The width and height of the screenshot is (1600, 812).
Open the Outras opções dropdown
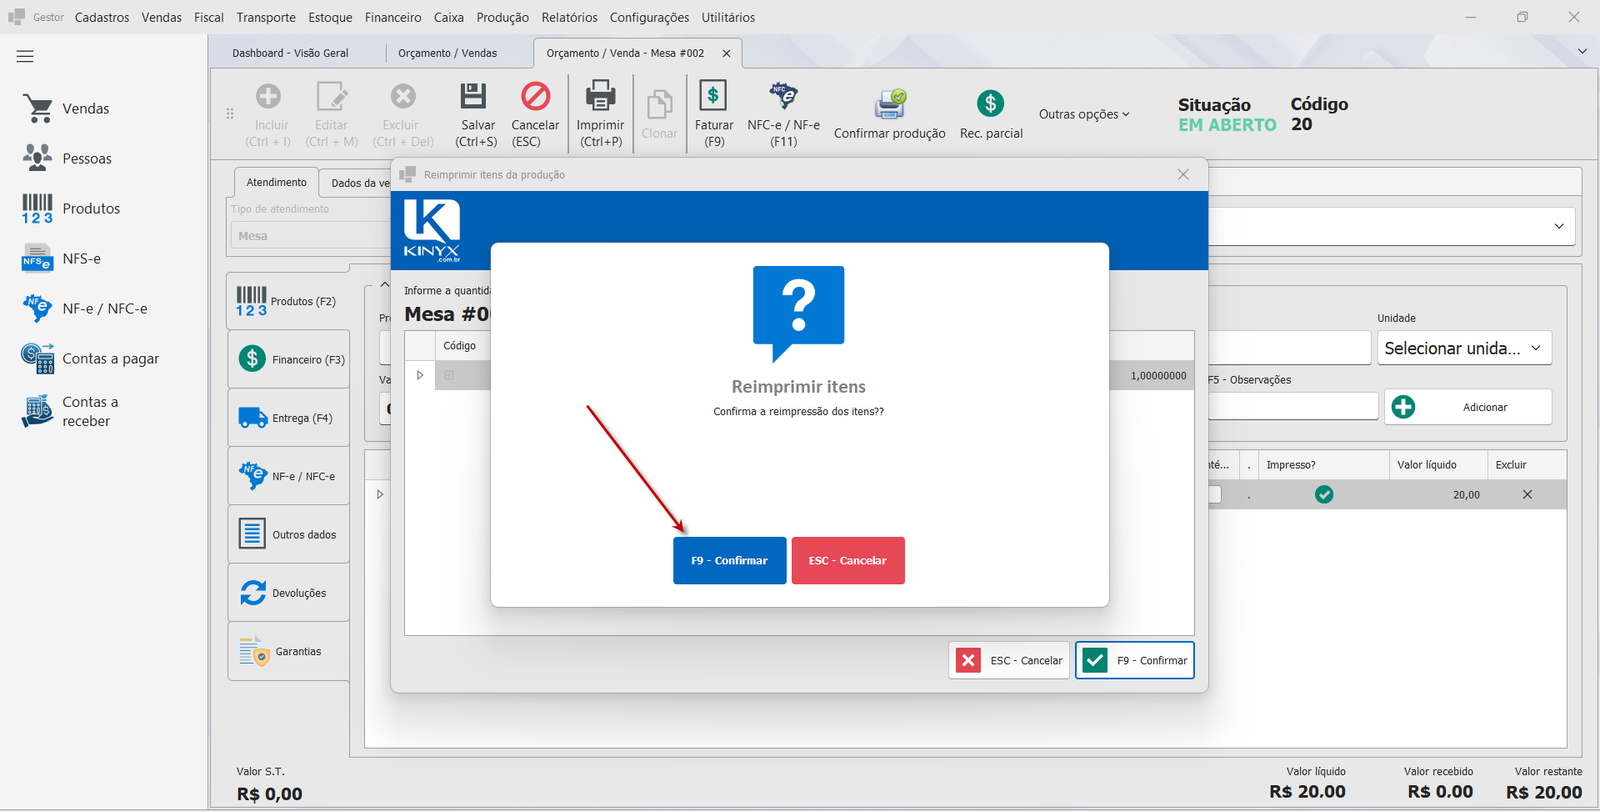(x=1084, y=114)
